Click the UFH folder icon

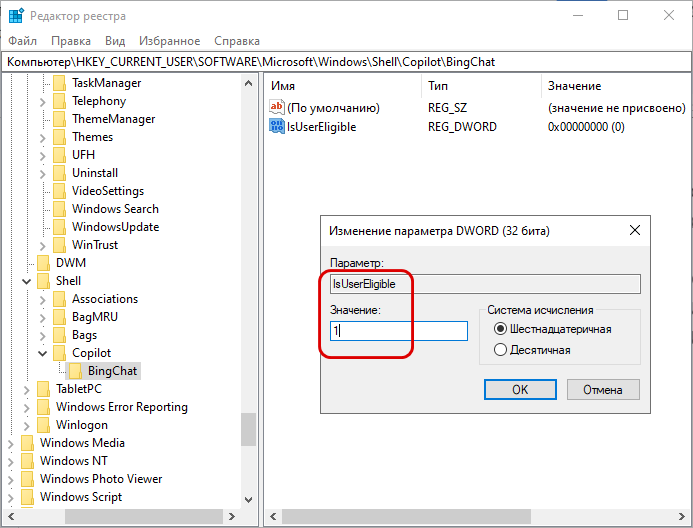click(59, 155)
